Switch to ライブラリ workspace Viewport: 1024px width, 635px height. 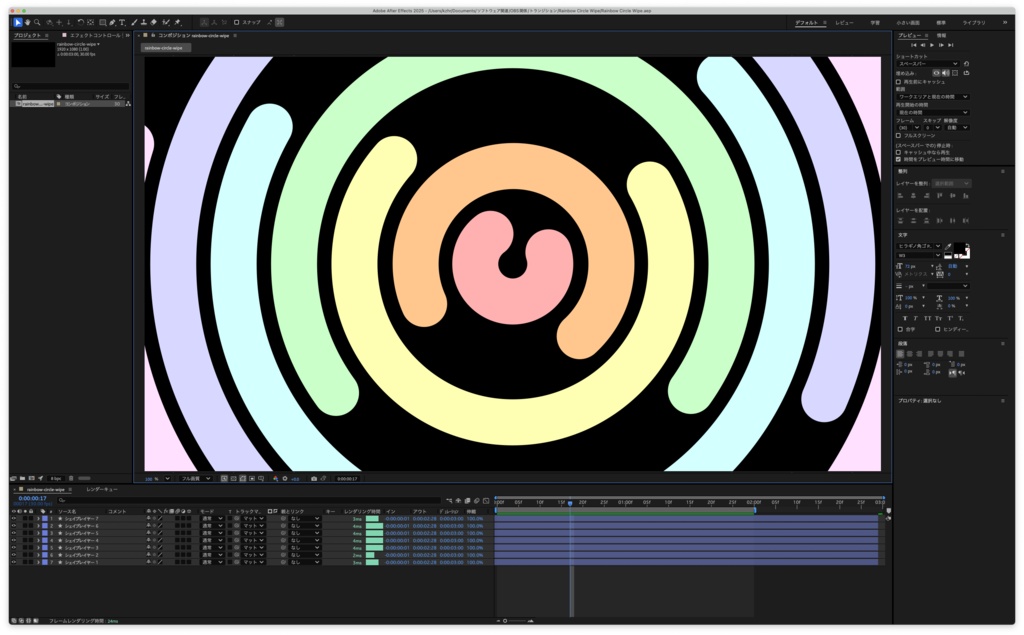coord(973,22)
